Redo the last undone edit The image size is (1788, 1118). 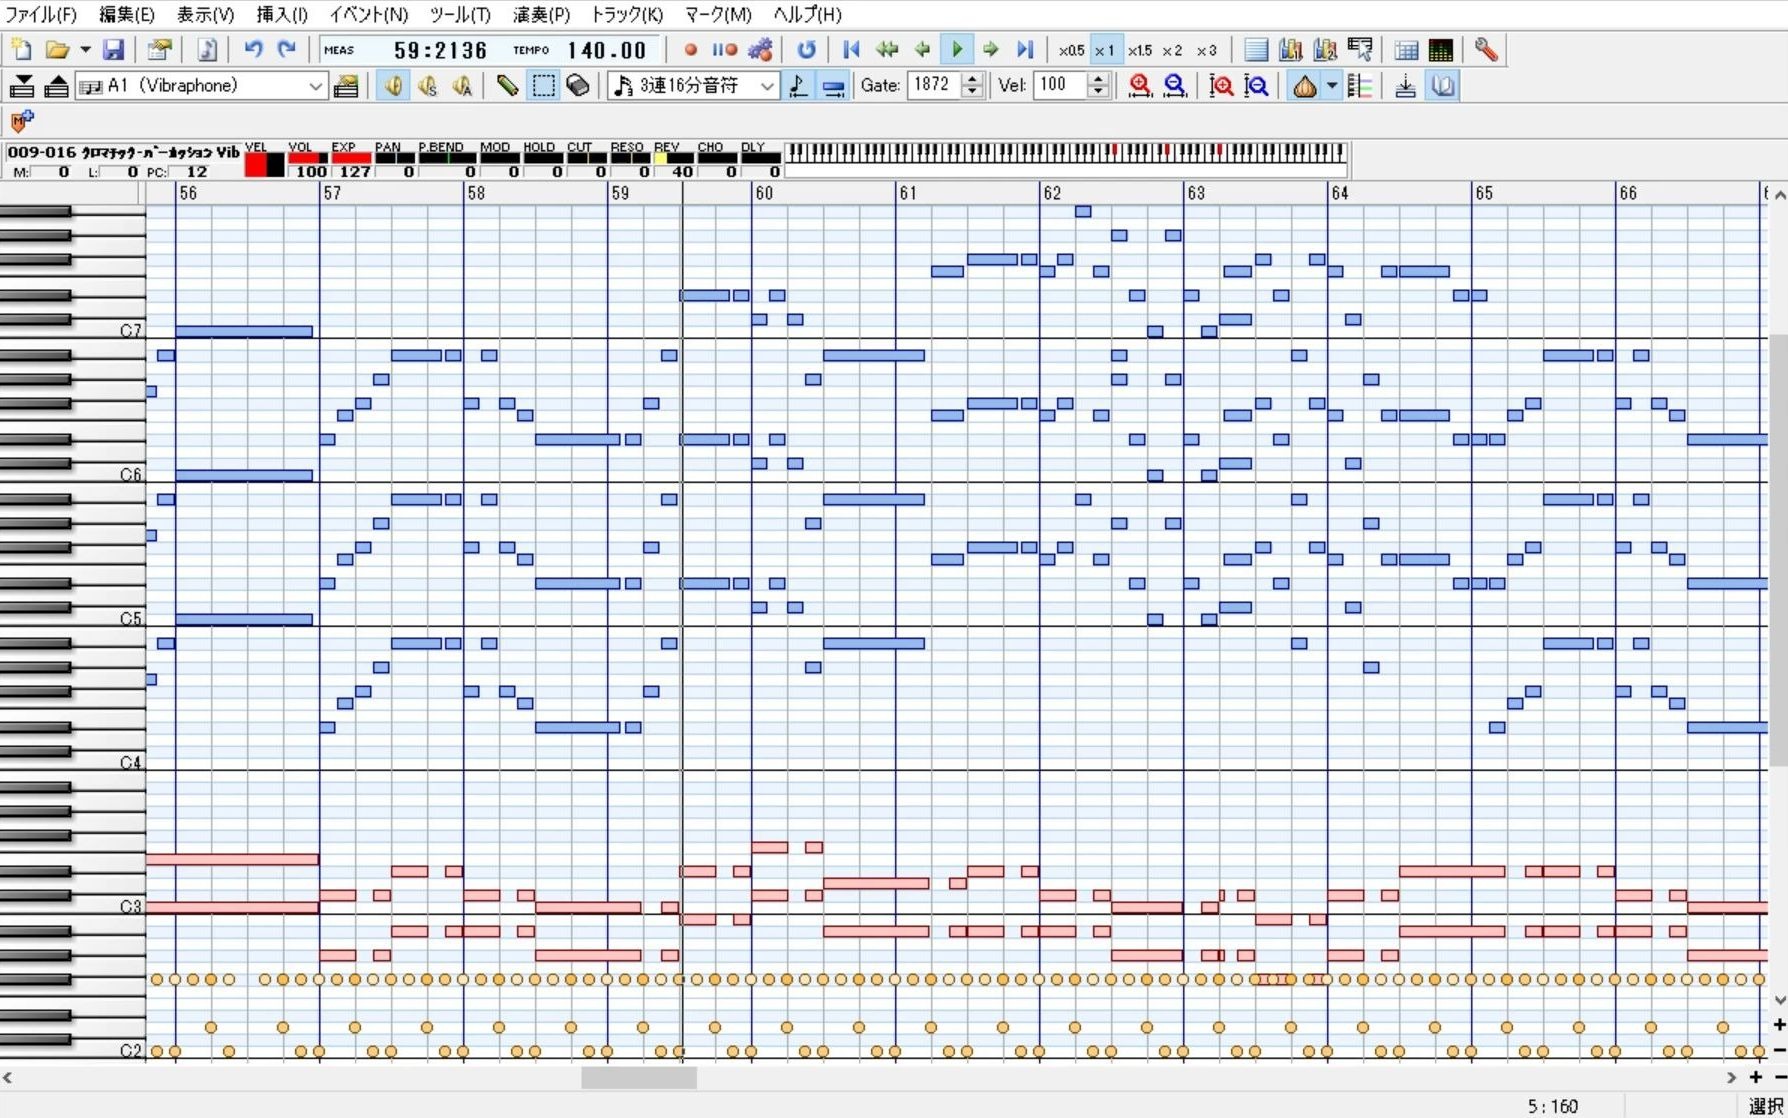(287, 49)
